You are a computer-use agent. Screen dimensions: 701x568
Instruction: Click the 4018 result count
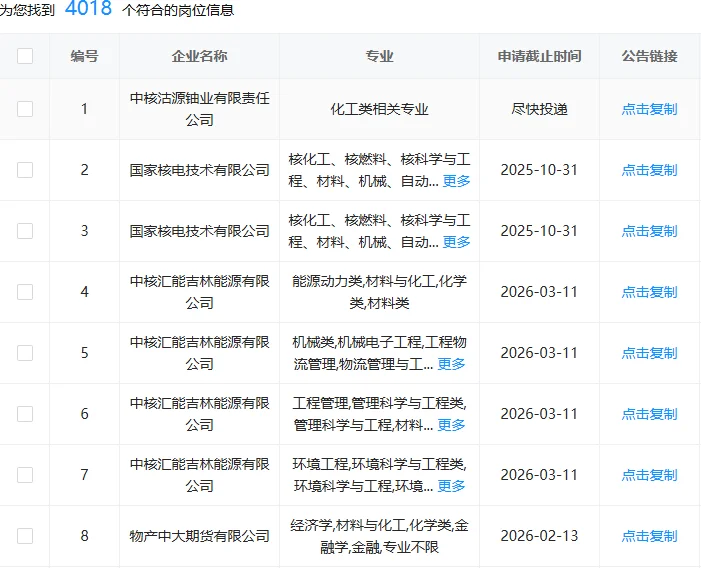coord(89,8)
